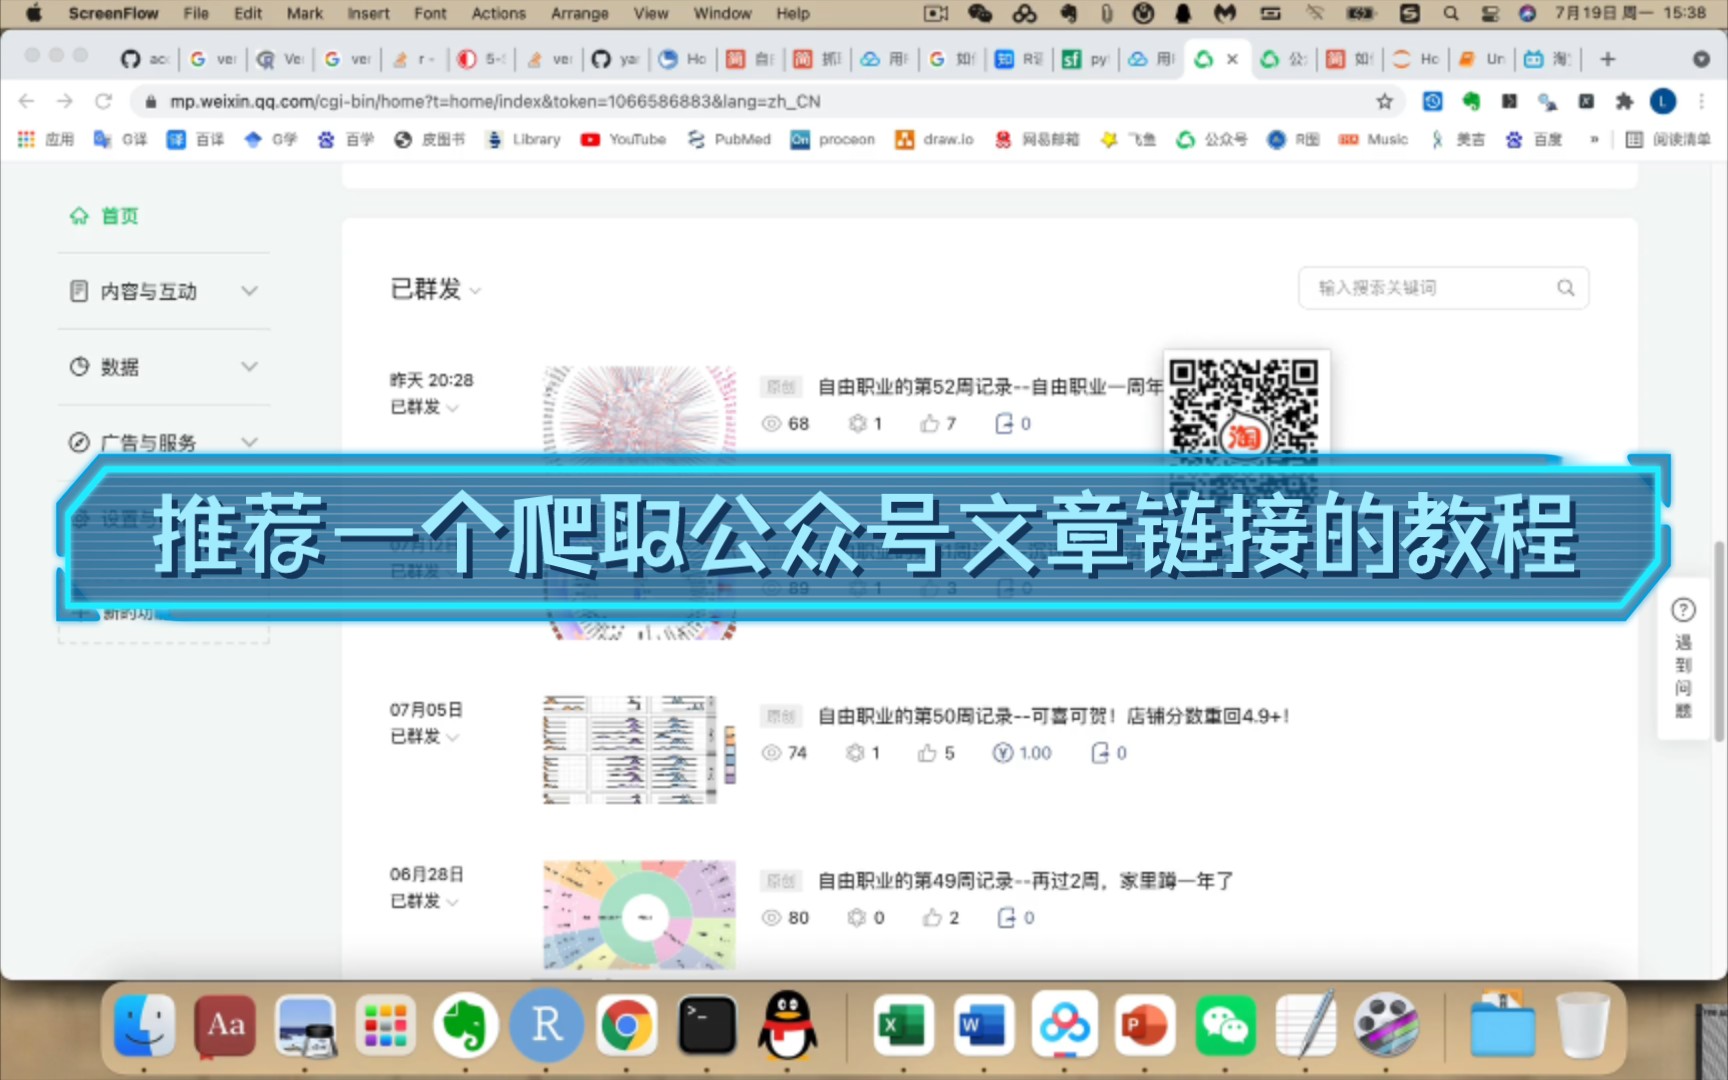The height and width of the screenshot is (1080, 1728).
Task: Click the like count on 第50周 article
Action: tap(937, 753)
